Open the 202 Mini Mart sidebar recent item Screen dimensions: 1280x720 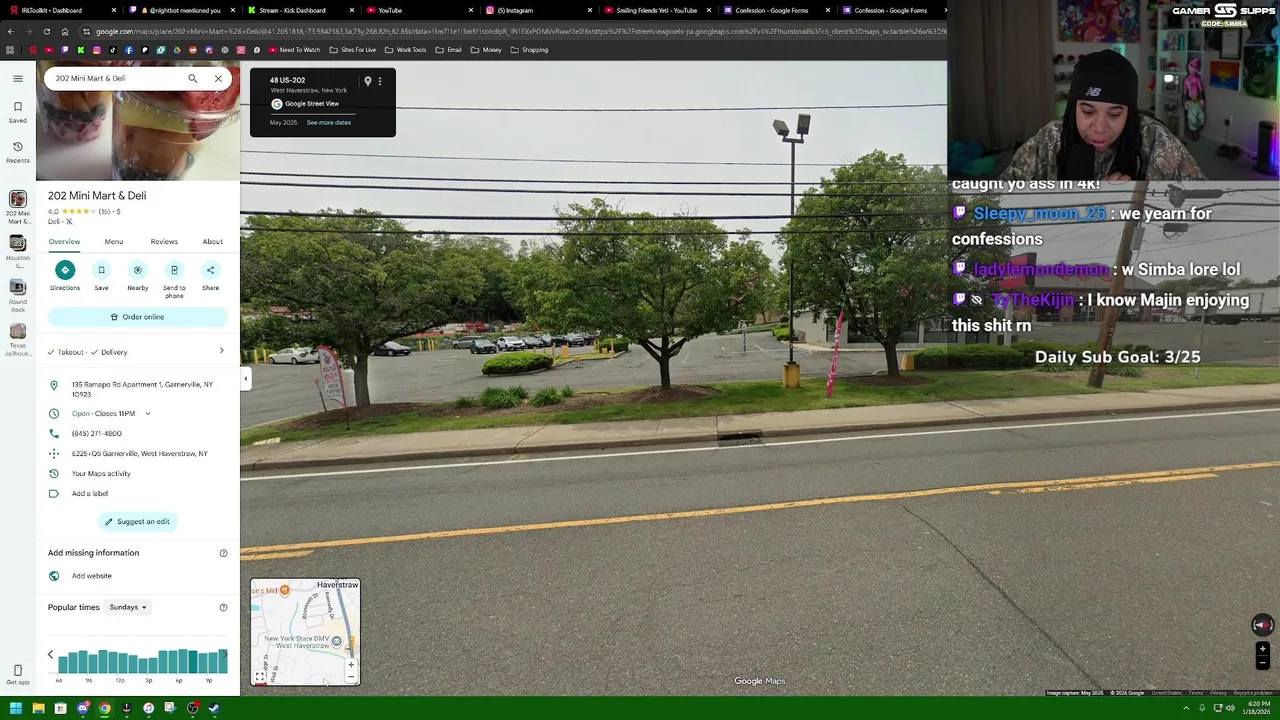click(x=17, y=208)
